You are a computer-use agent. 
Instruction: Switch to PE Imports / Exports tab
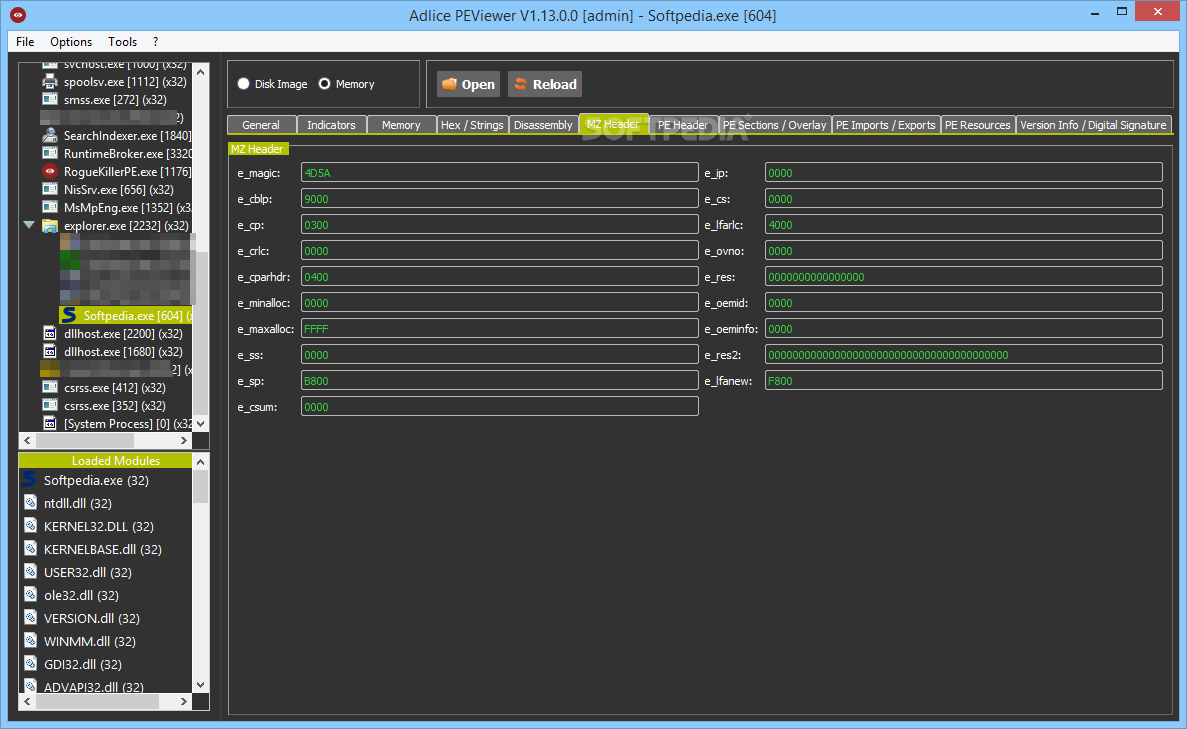(886, 125)
